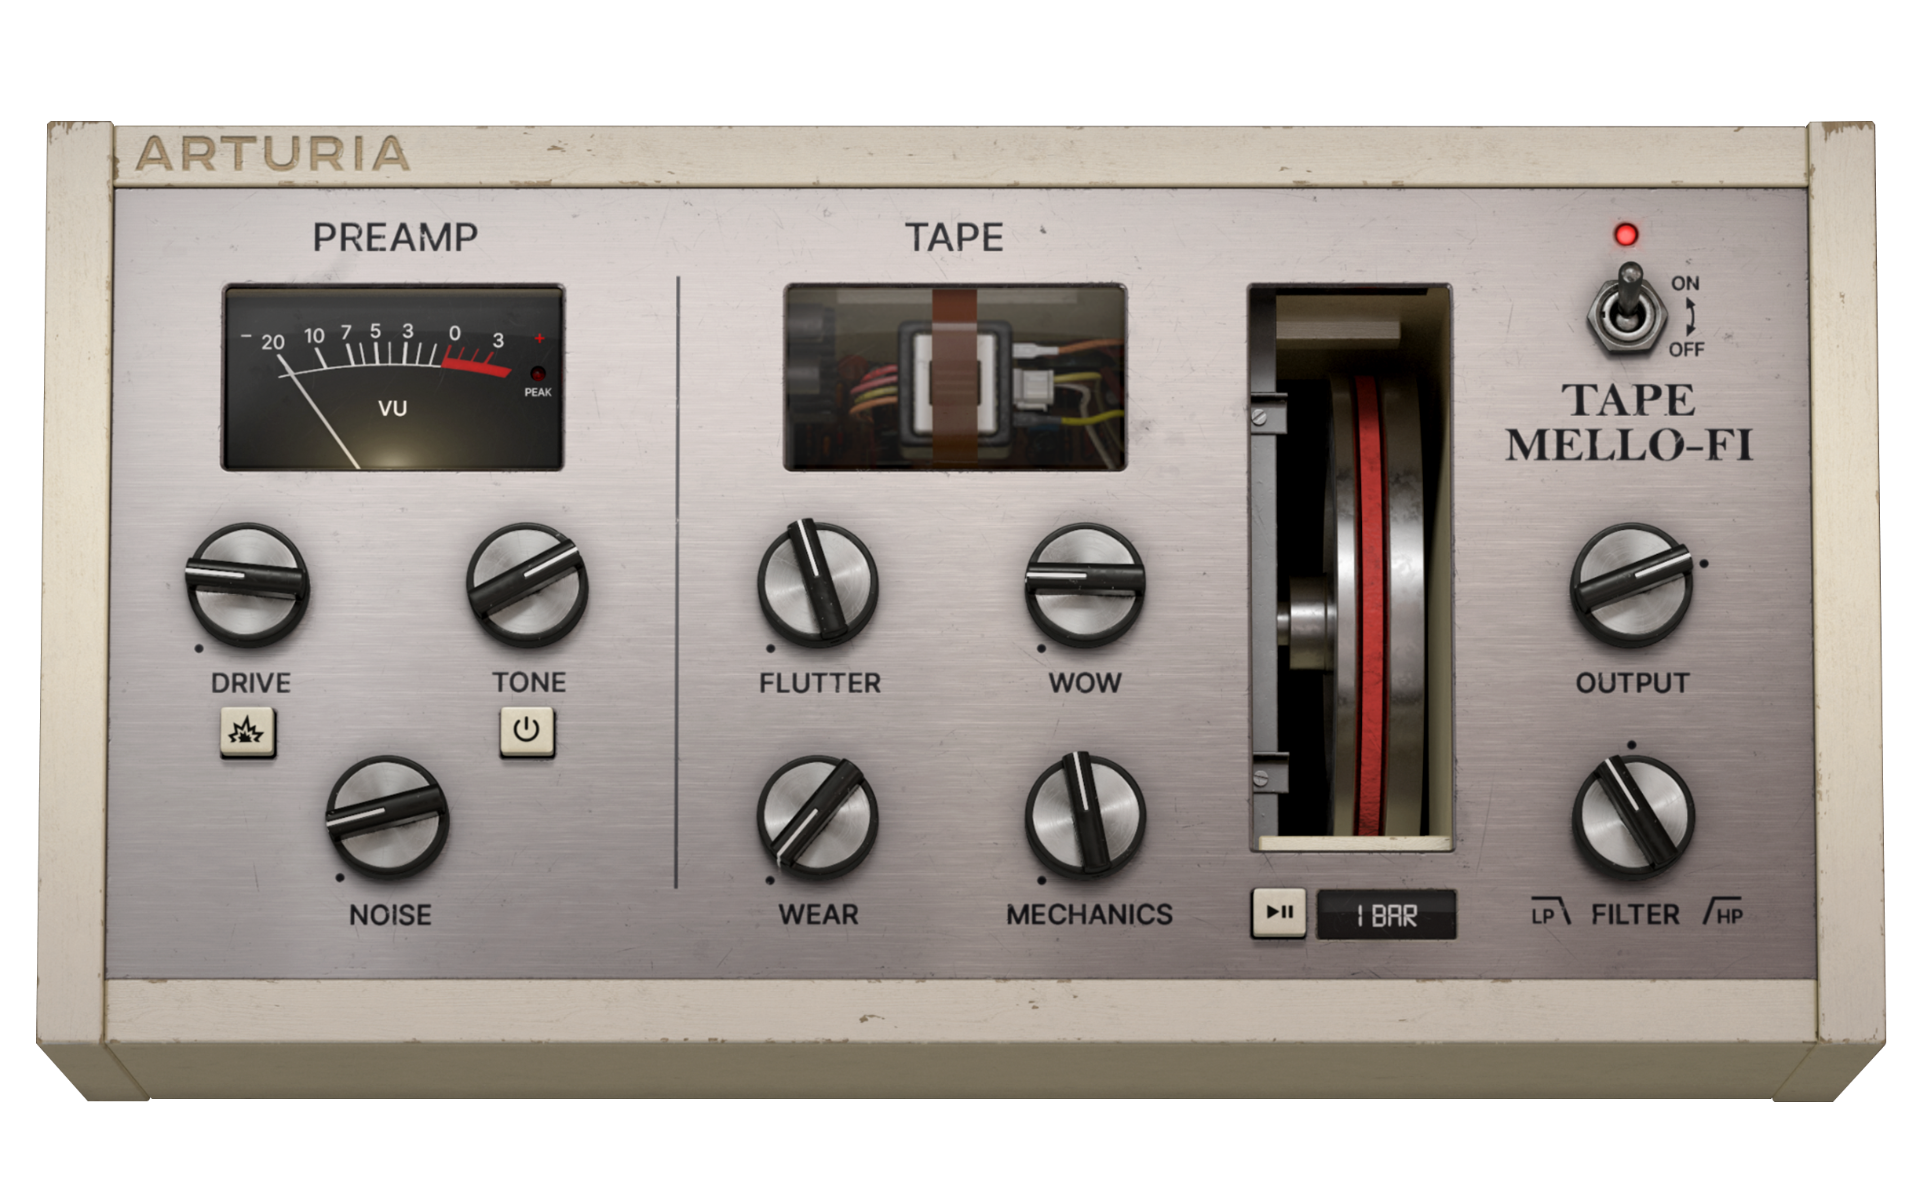Click the Wear knob
The image size is (1920, 1186).
point(817,815)
